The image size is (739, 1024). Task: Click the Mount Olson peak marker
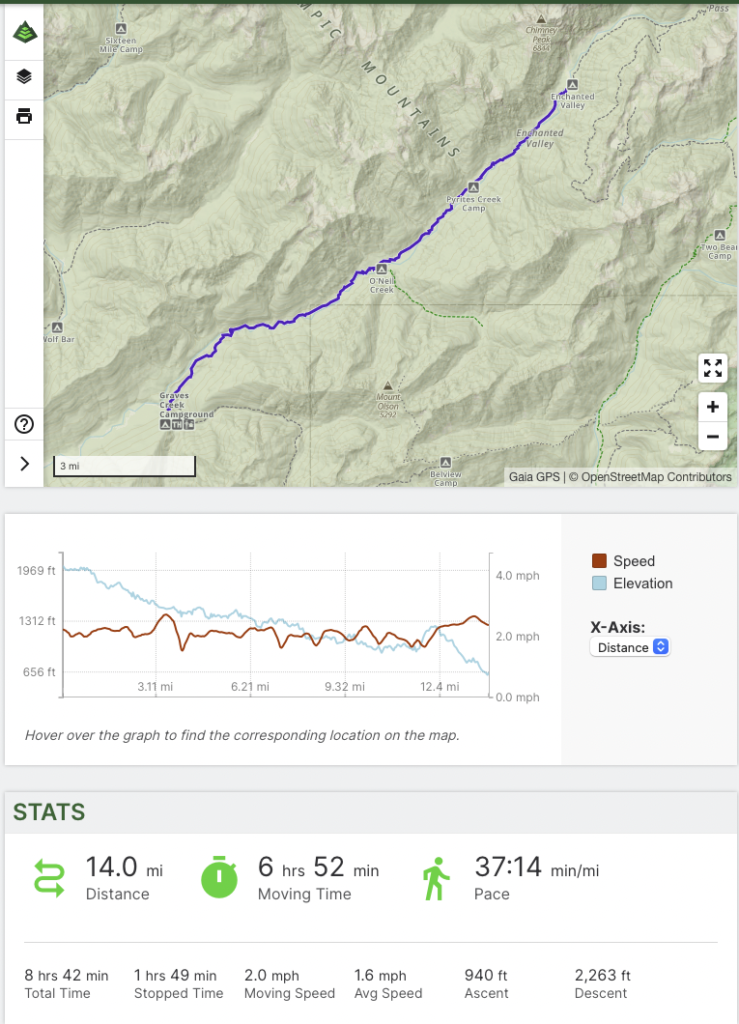tap(388, 385)
